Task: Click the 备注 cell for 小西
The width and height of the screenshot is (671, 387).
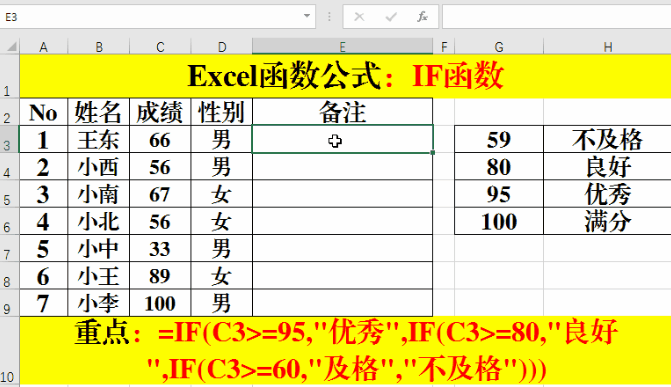Action: 342,167
